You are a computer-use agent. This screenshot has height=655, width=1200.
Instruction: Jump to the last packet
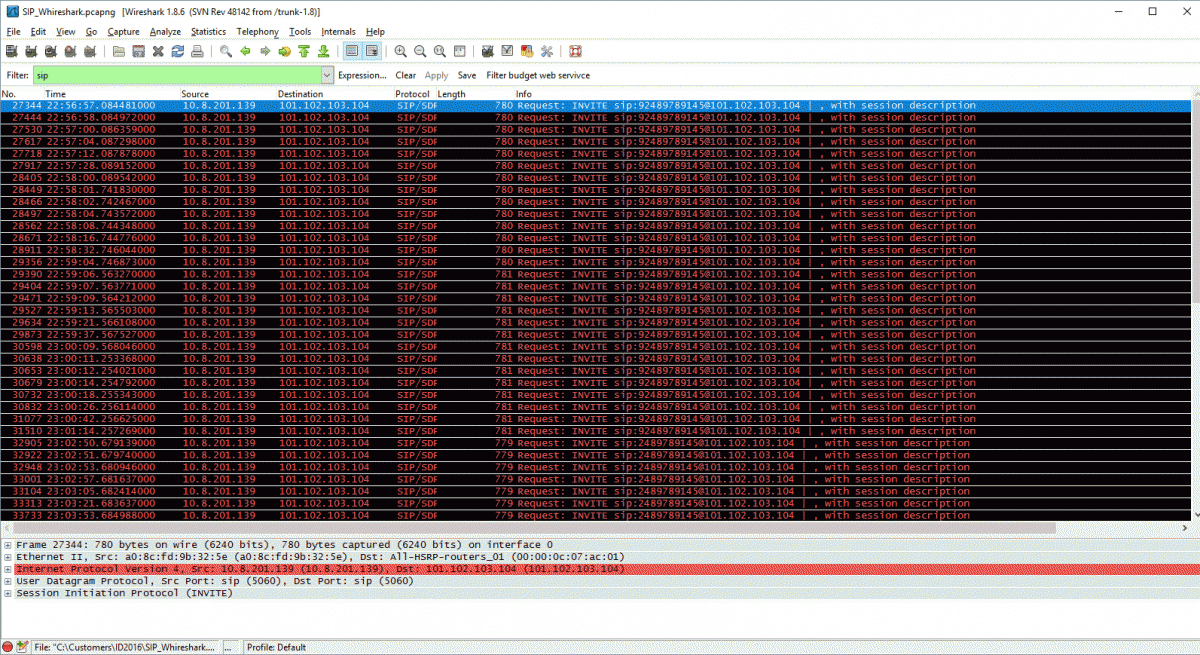pos(323,51)
